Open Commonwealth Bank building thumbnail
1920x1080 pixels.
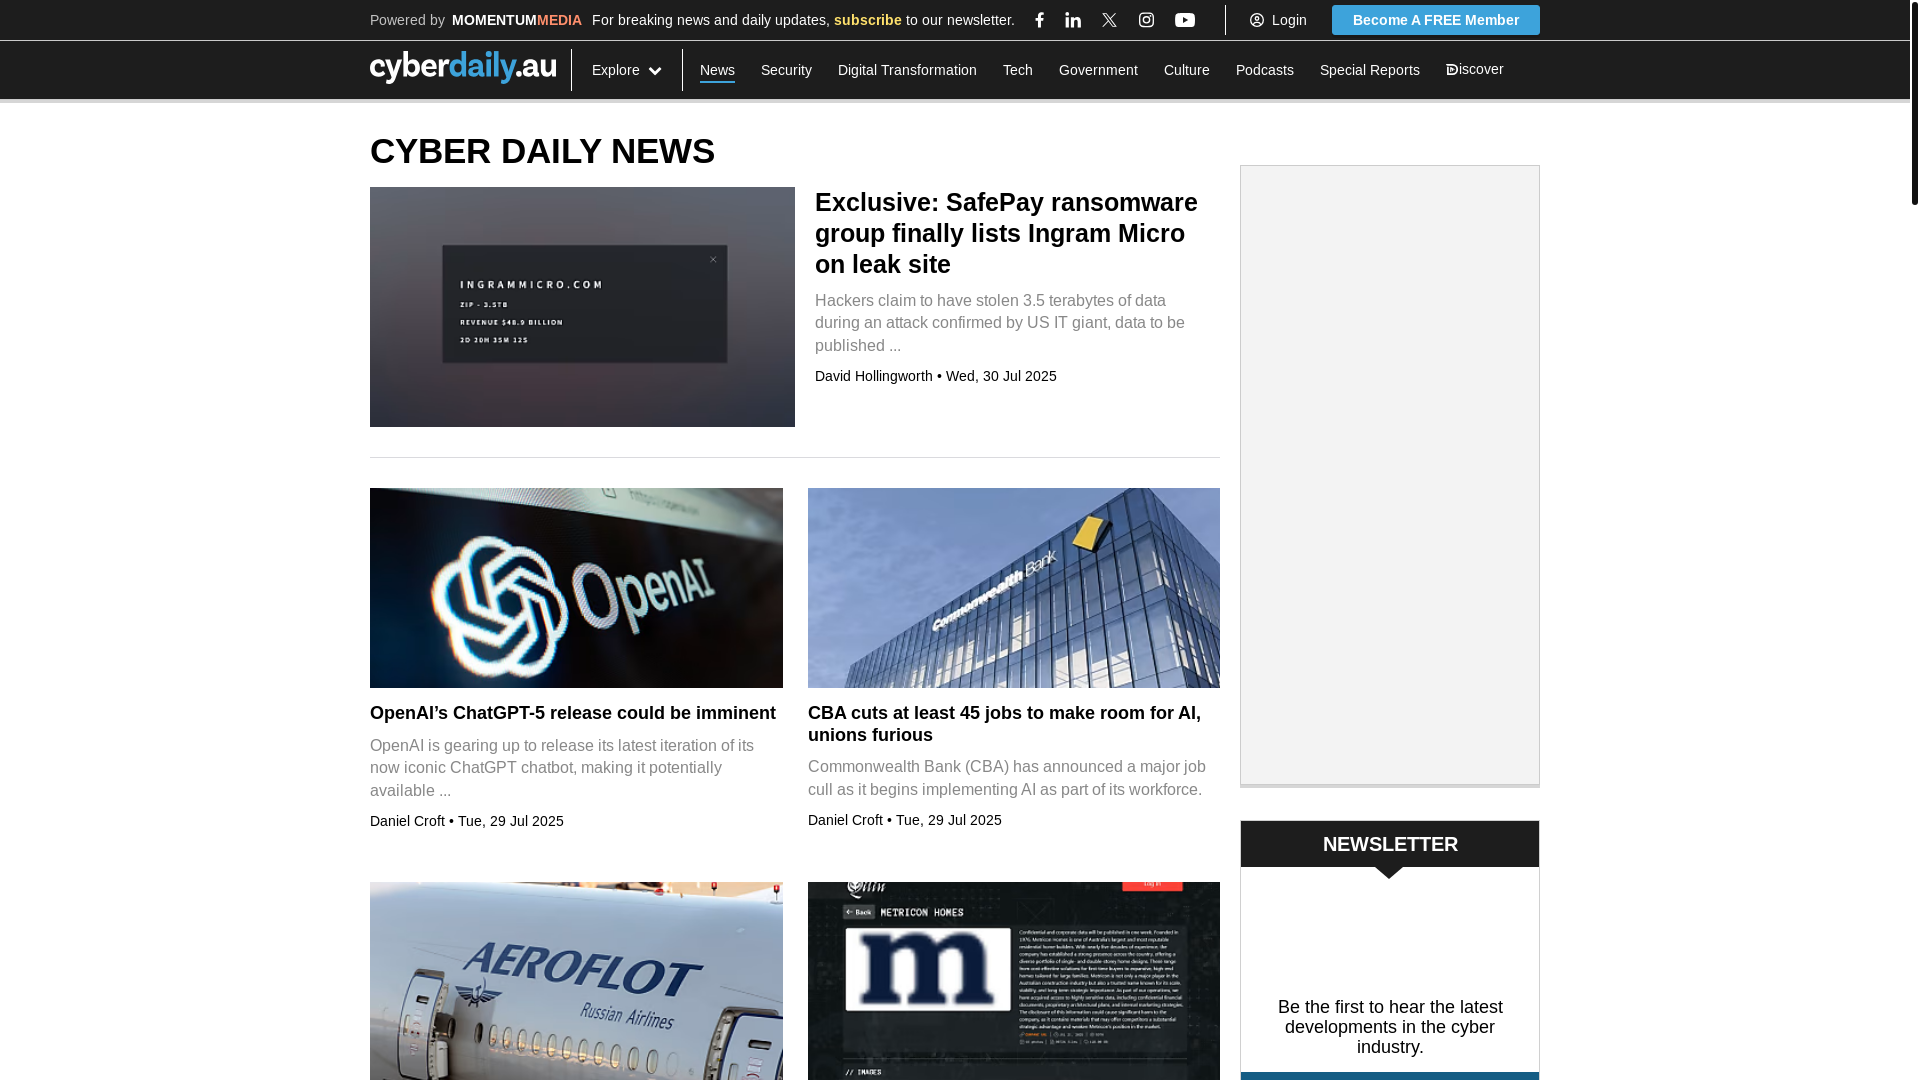point(1014,588)
